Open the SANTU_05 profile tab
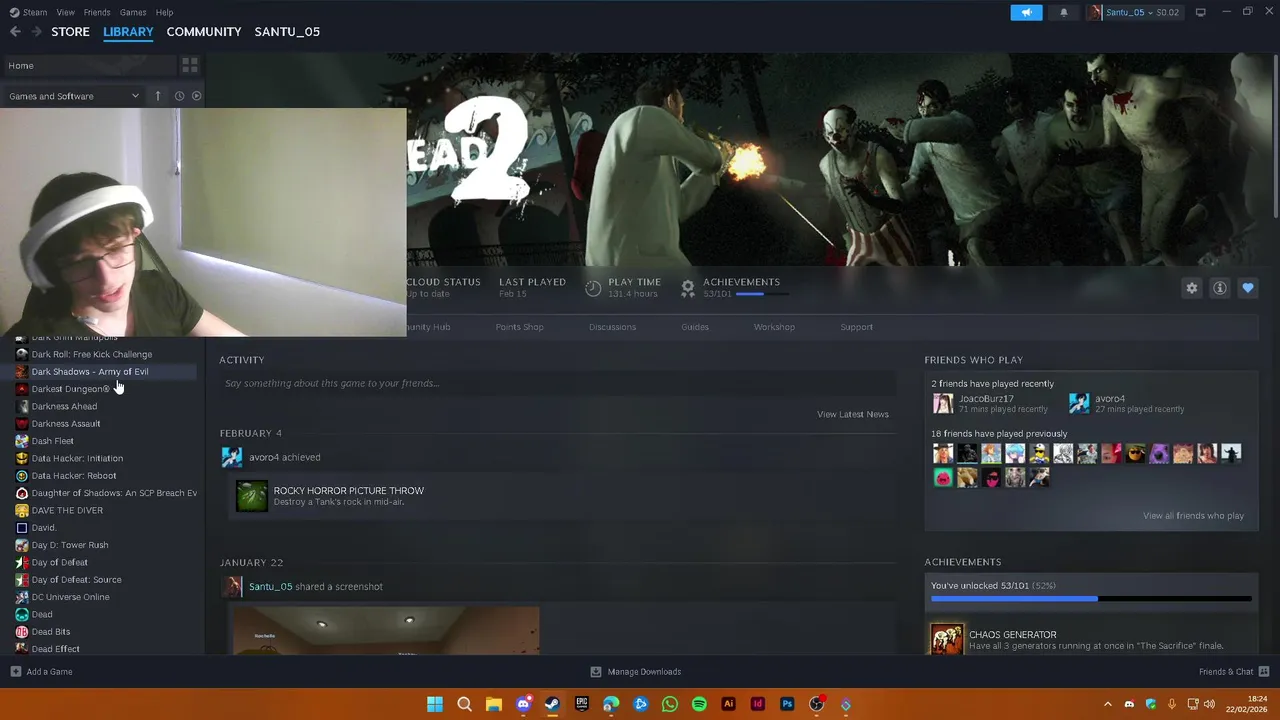The image size is (1280, 720). 287,32
